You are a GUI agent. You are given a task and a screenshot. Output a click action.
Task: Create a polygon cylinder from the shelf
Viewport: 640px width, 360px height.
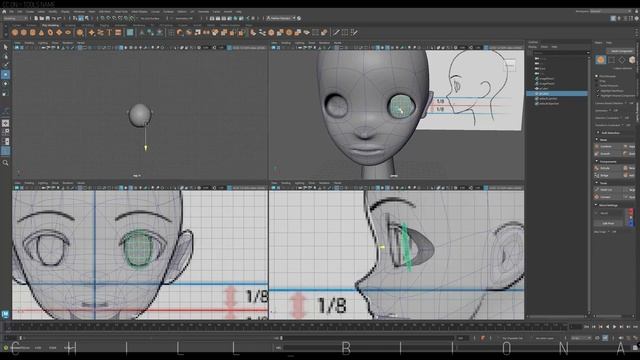point(33,32)
